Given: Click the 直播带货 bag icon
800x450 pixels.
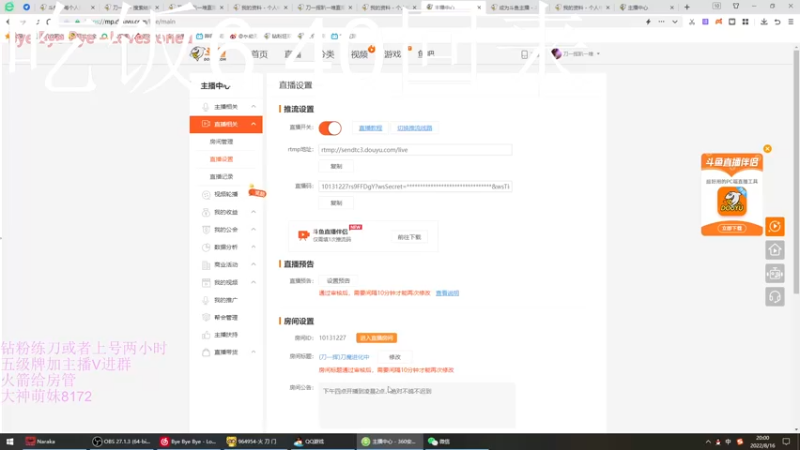Looking at the screenshot, I should 206,353.
